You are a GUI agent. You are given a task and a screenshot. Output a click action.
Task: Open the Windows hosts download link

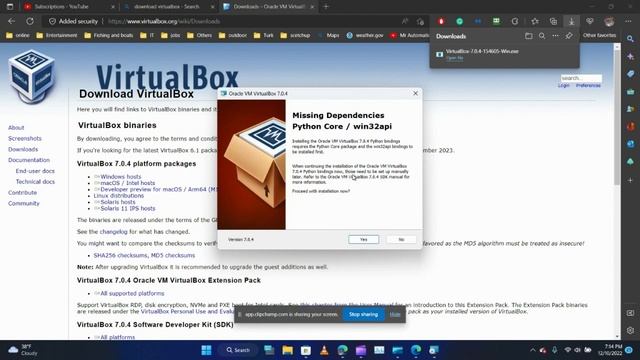[120, 177]
